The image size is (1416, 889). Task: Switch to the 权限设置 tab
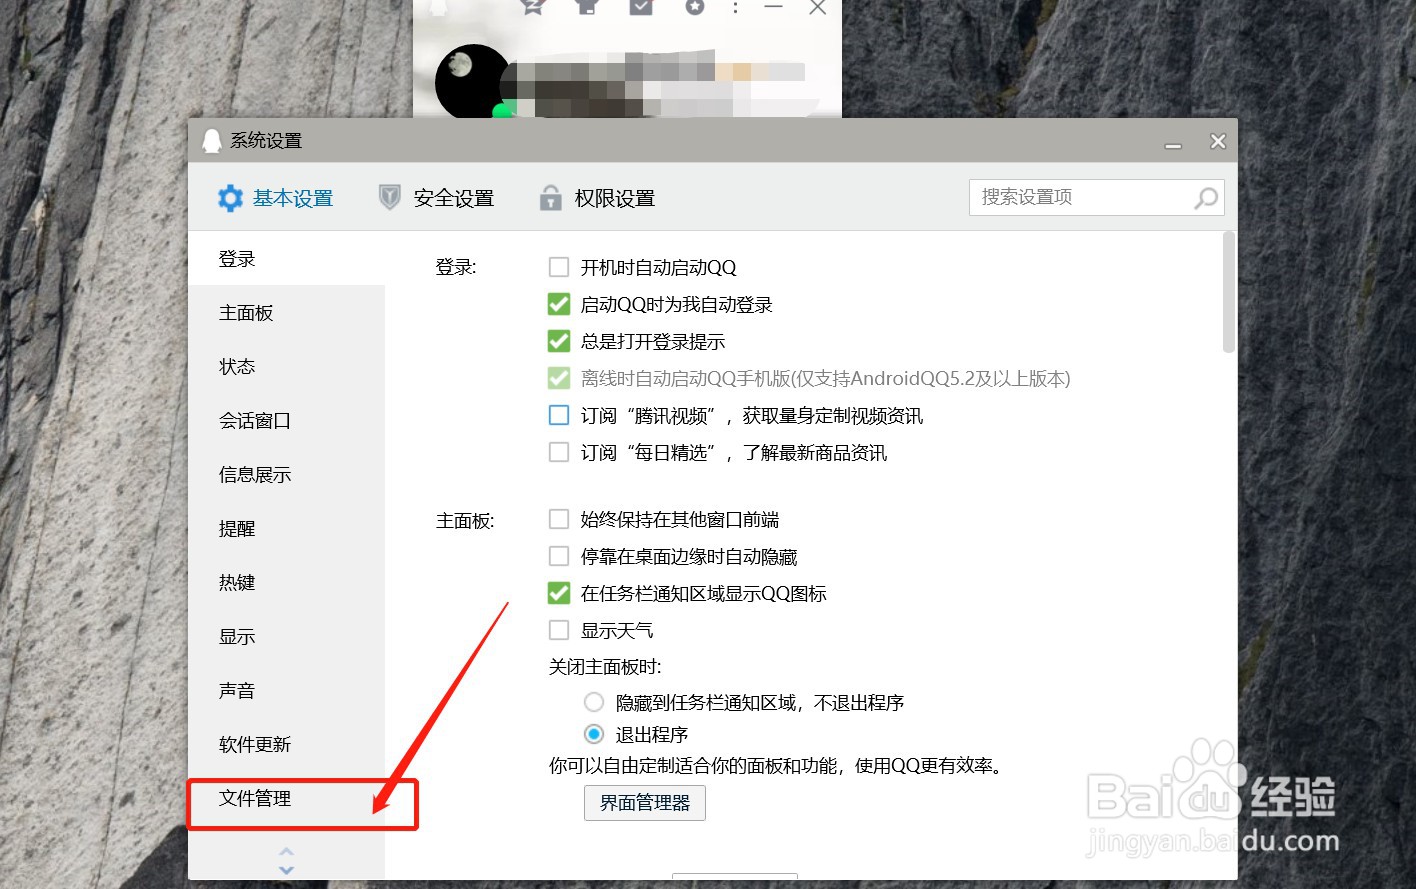pyautogui.click(x=597, y=198)
